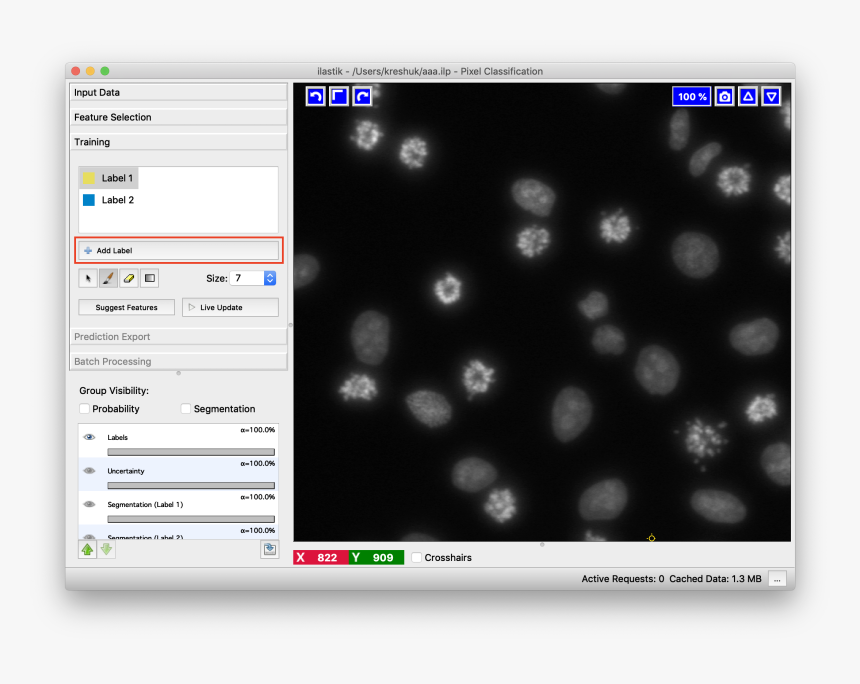The image size is (860, 684).
Task: Adjust the Uncertainty layer opacity slider
Action: [191, 485]
